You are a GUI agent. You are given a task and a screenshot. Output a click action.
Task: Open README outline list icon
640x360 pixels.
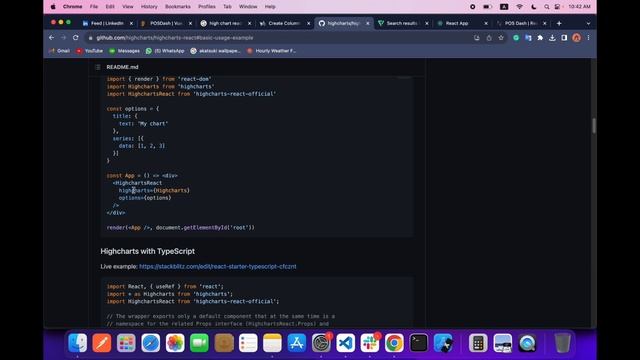pyautogui.click(x=98, y=67)
